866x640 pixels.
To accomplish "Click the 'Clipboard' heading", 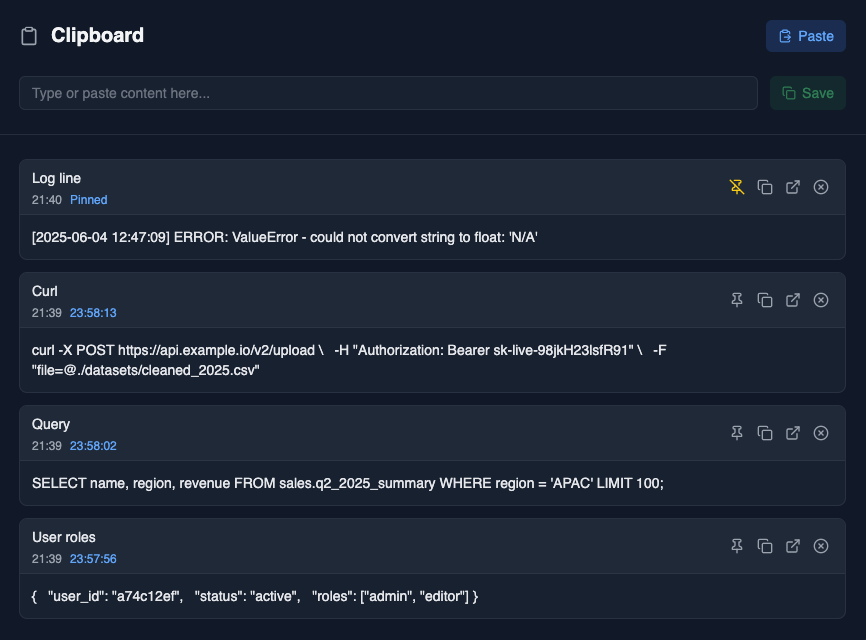I will click(x=97, y=35).
